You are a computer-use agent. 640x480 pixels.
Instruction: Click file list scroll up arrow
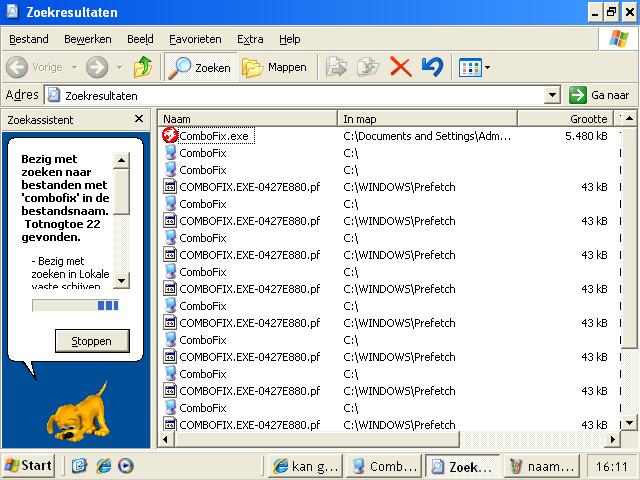click(629, 119)
